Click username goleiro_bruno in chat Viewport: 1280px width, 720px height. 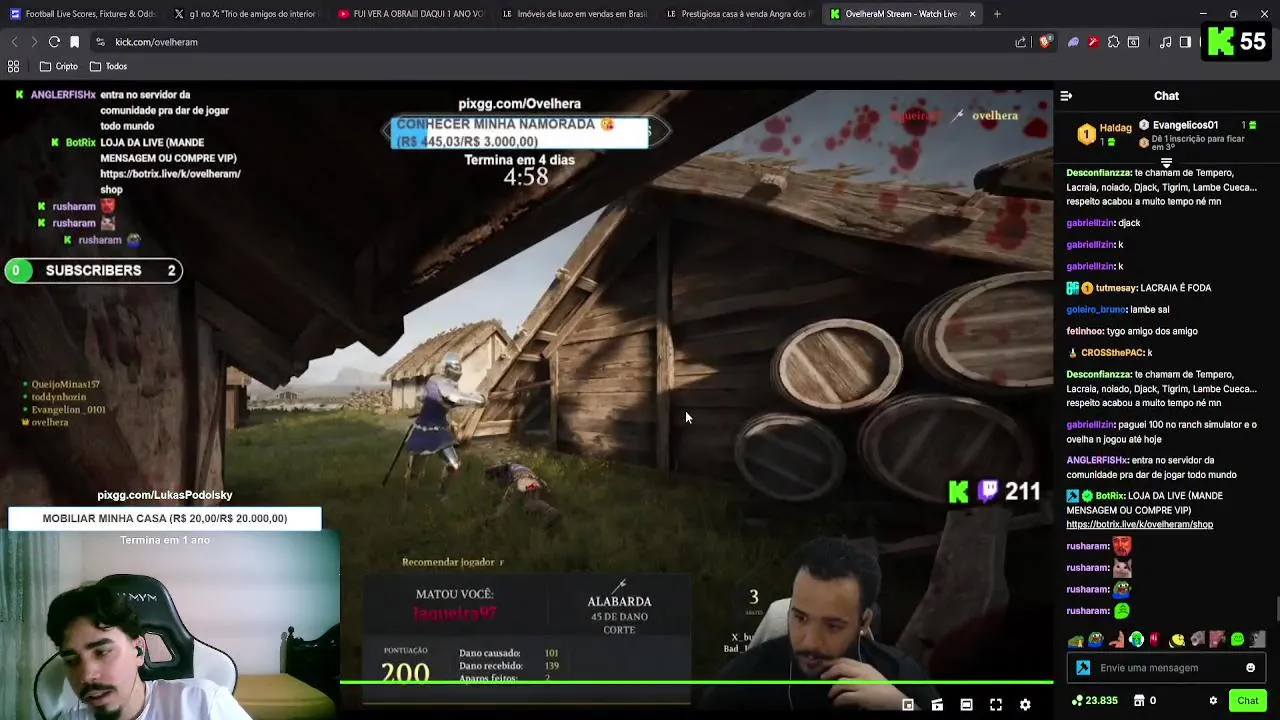[1096, 310]
